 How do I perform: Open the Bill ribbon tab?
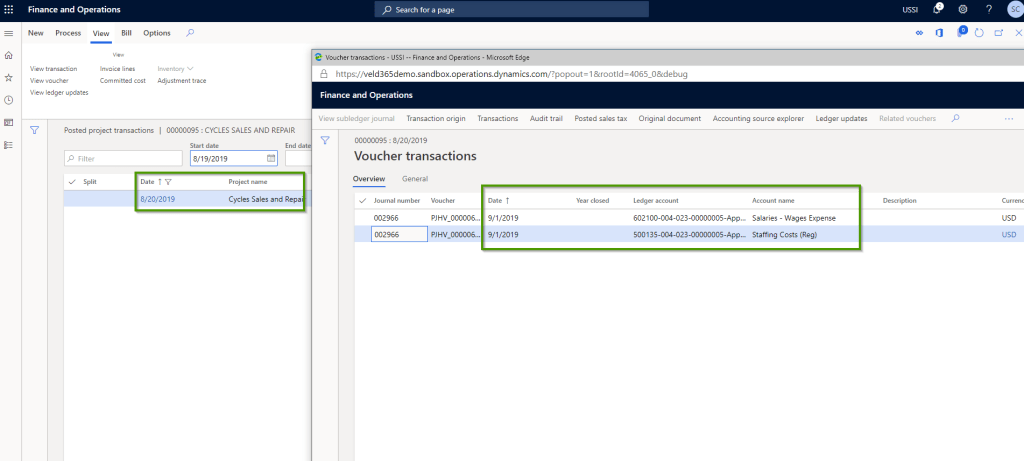[x=126, y=33]
